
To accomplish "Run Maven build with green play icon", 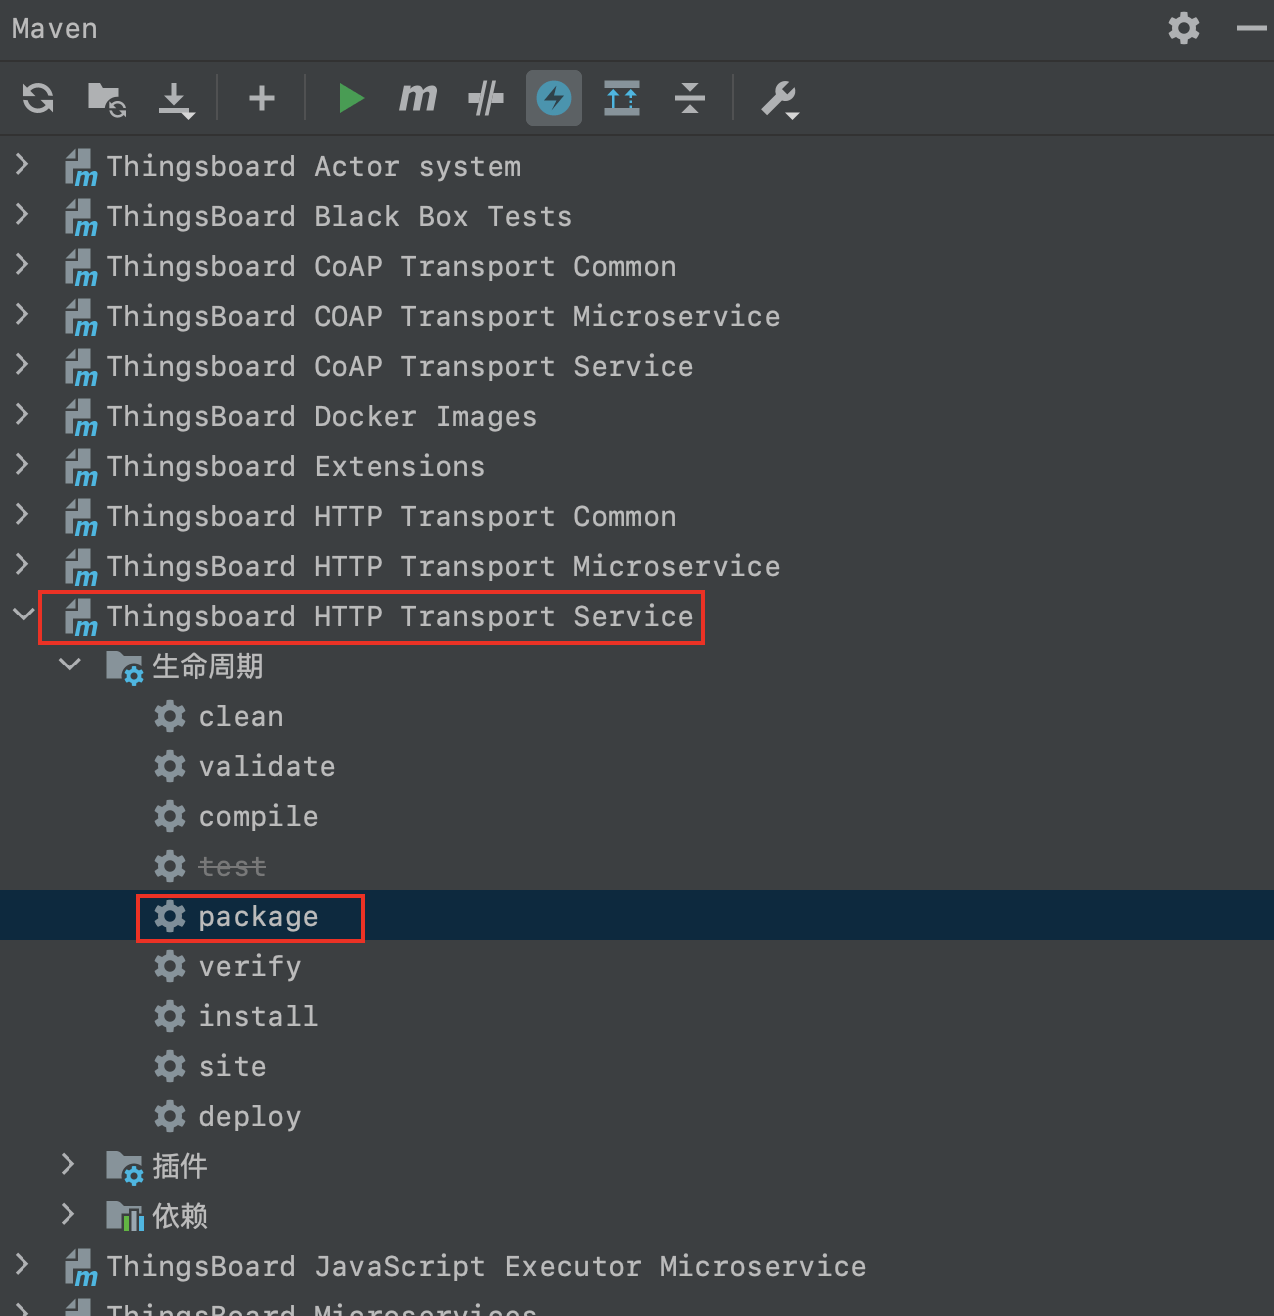I will click(x=351, y=98).
